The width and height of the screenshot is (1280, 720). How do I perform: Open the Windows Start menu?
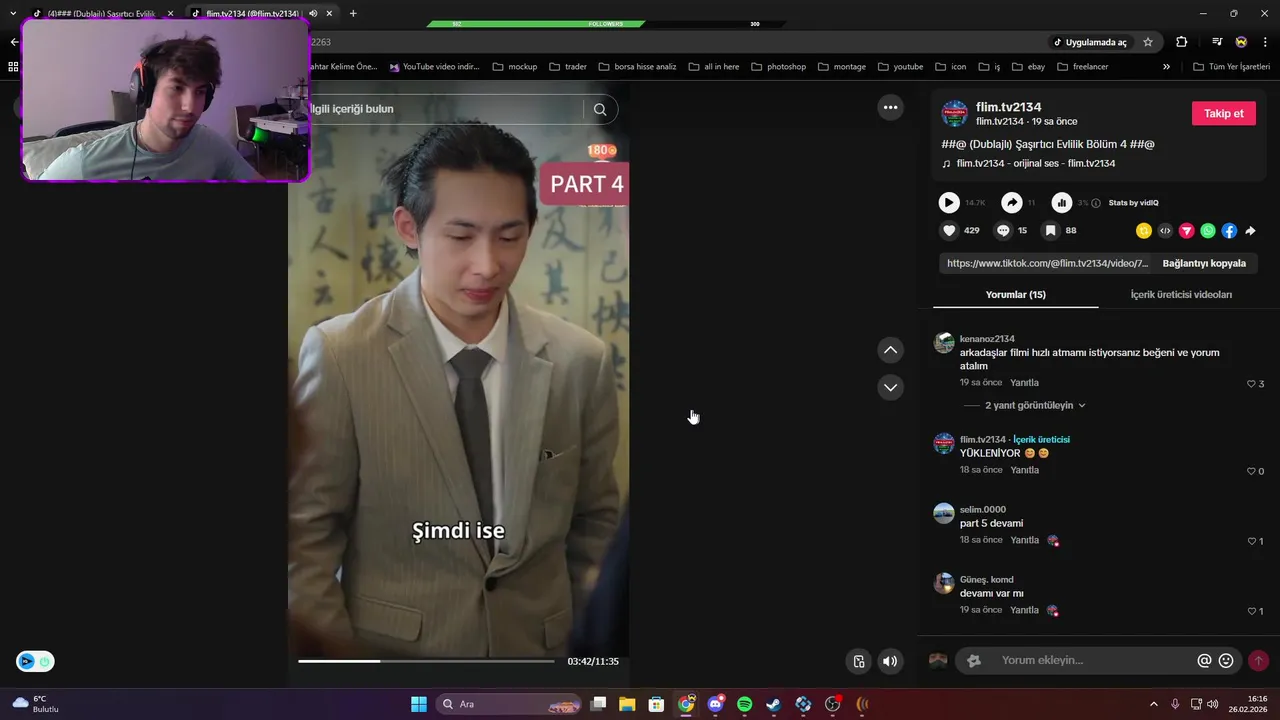pos(419,704)
